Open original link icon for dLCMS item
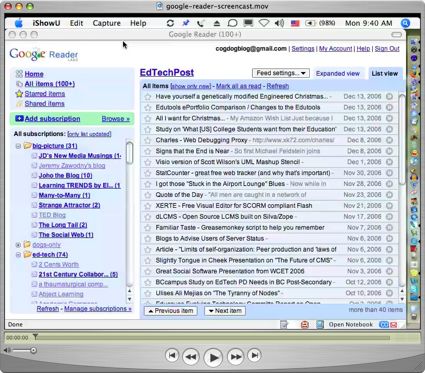The width and height of the screenshot is (425, 373). pos(389,217)
